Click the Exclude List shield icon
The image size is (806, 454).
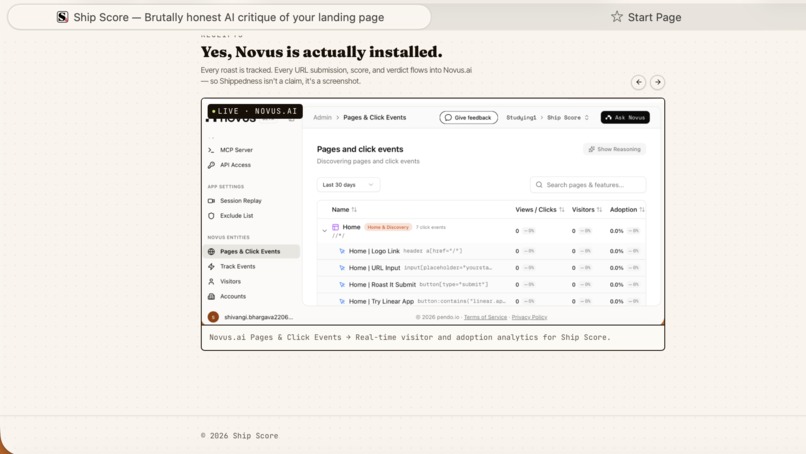(211, 216)
